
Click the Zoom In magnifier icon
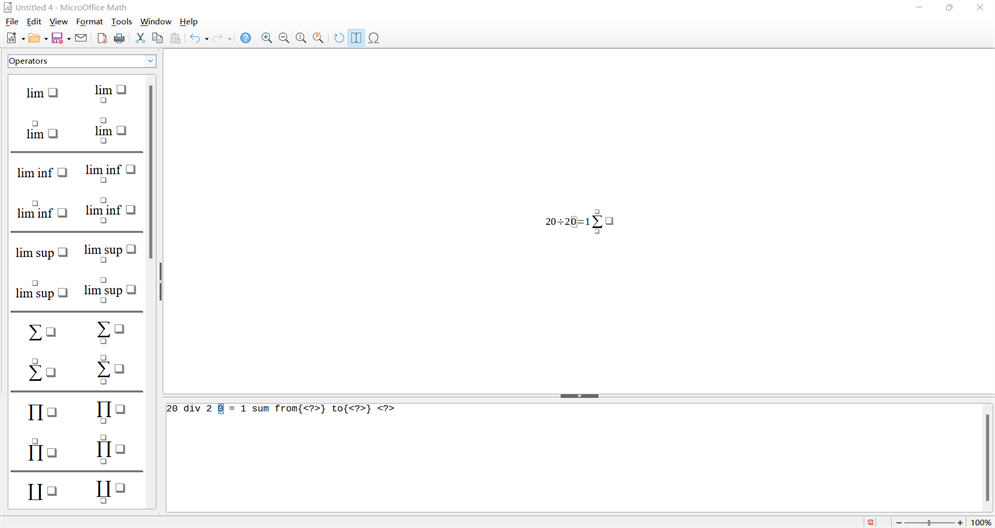pyautogui.click(x=267, y=38)
